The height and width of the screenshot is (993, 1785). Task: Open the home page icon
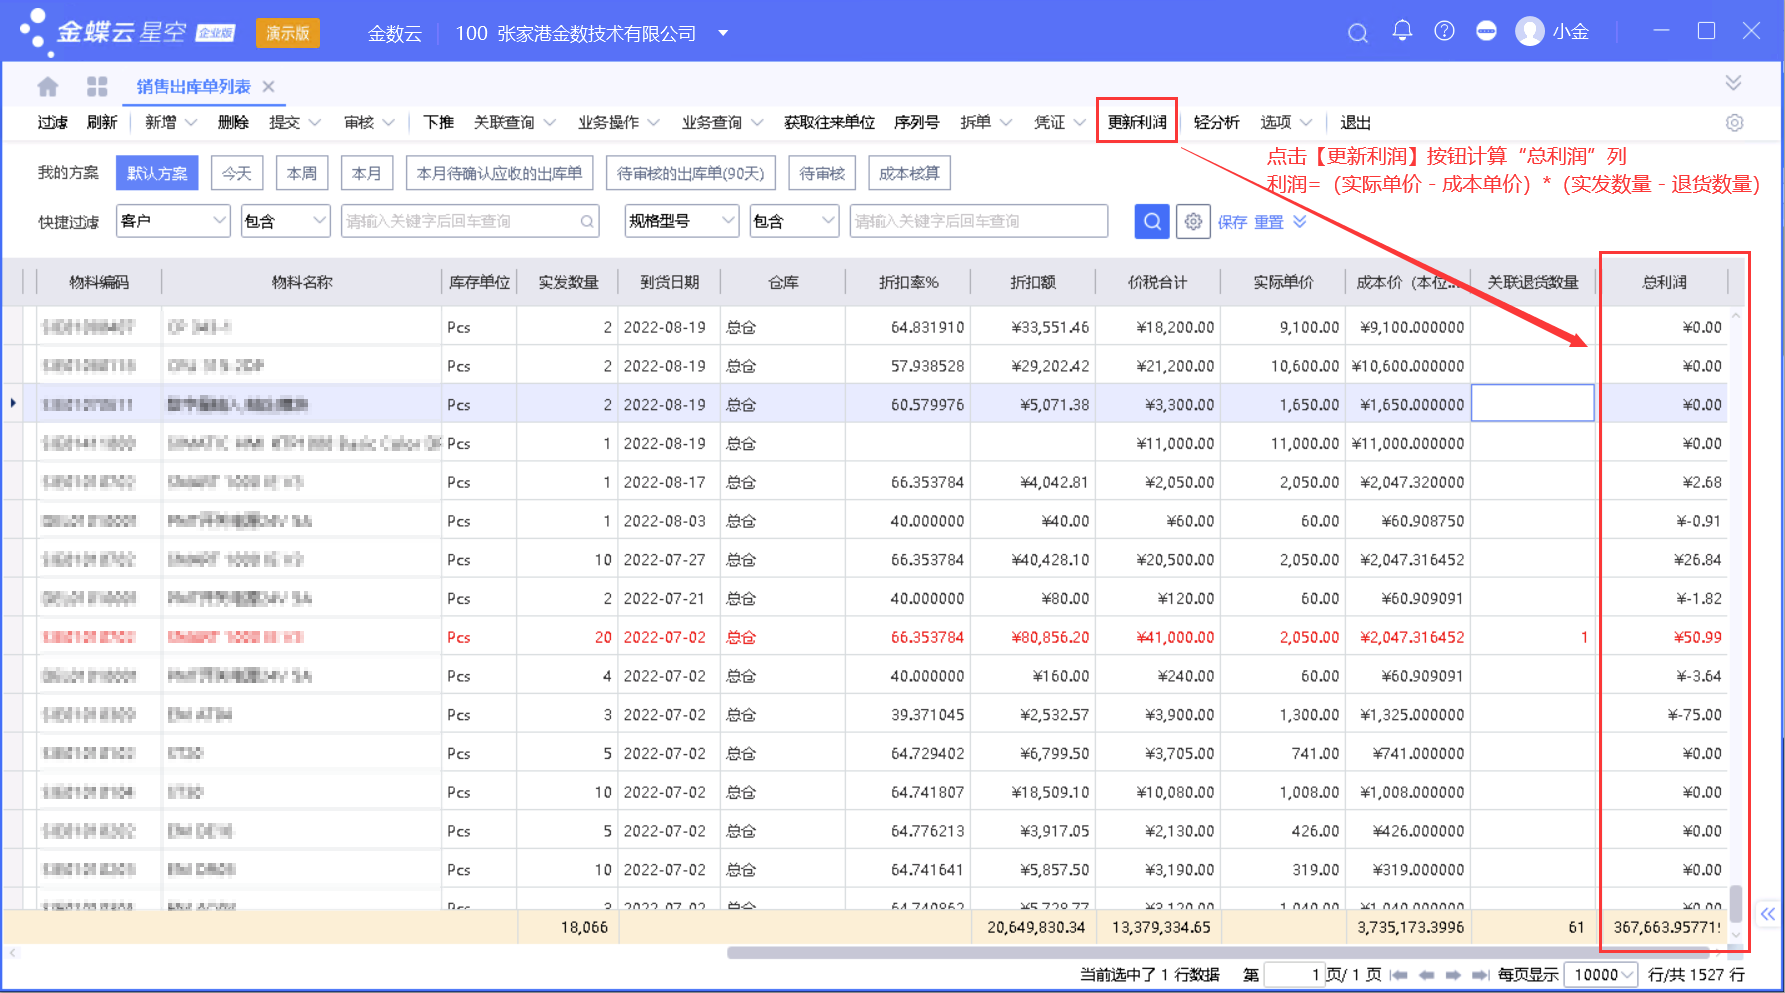(x=47, y=87)
